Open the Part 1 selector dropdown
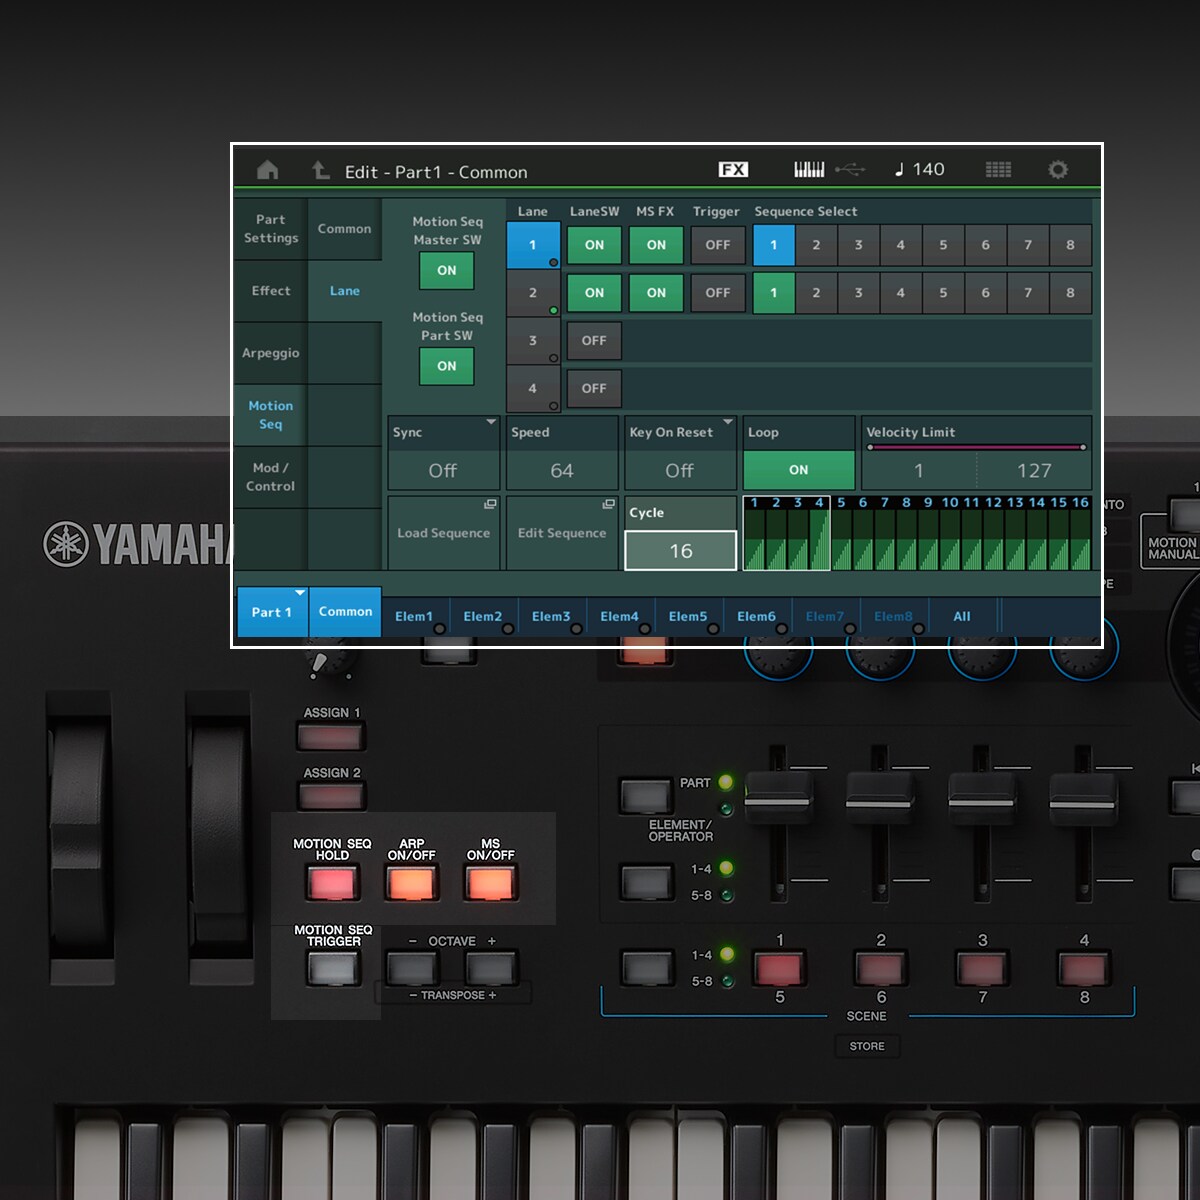The height and width of the screenshot is (1200, 1200). pyautogui.click(x=272, y=612)
